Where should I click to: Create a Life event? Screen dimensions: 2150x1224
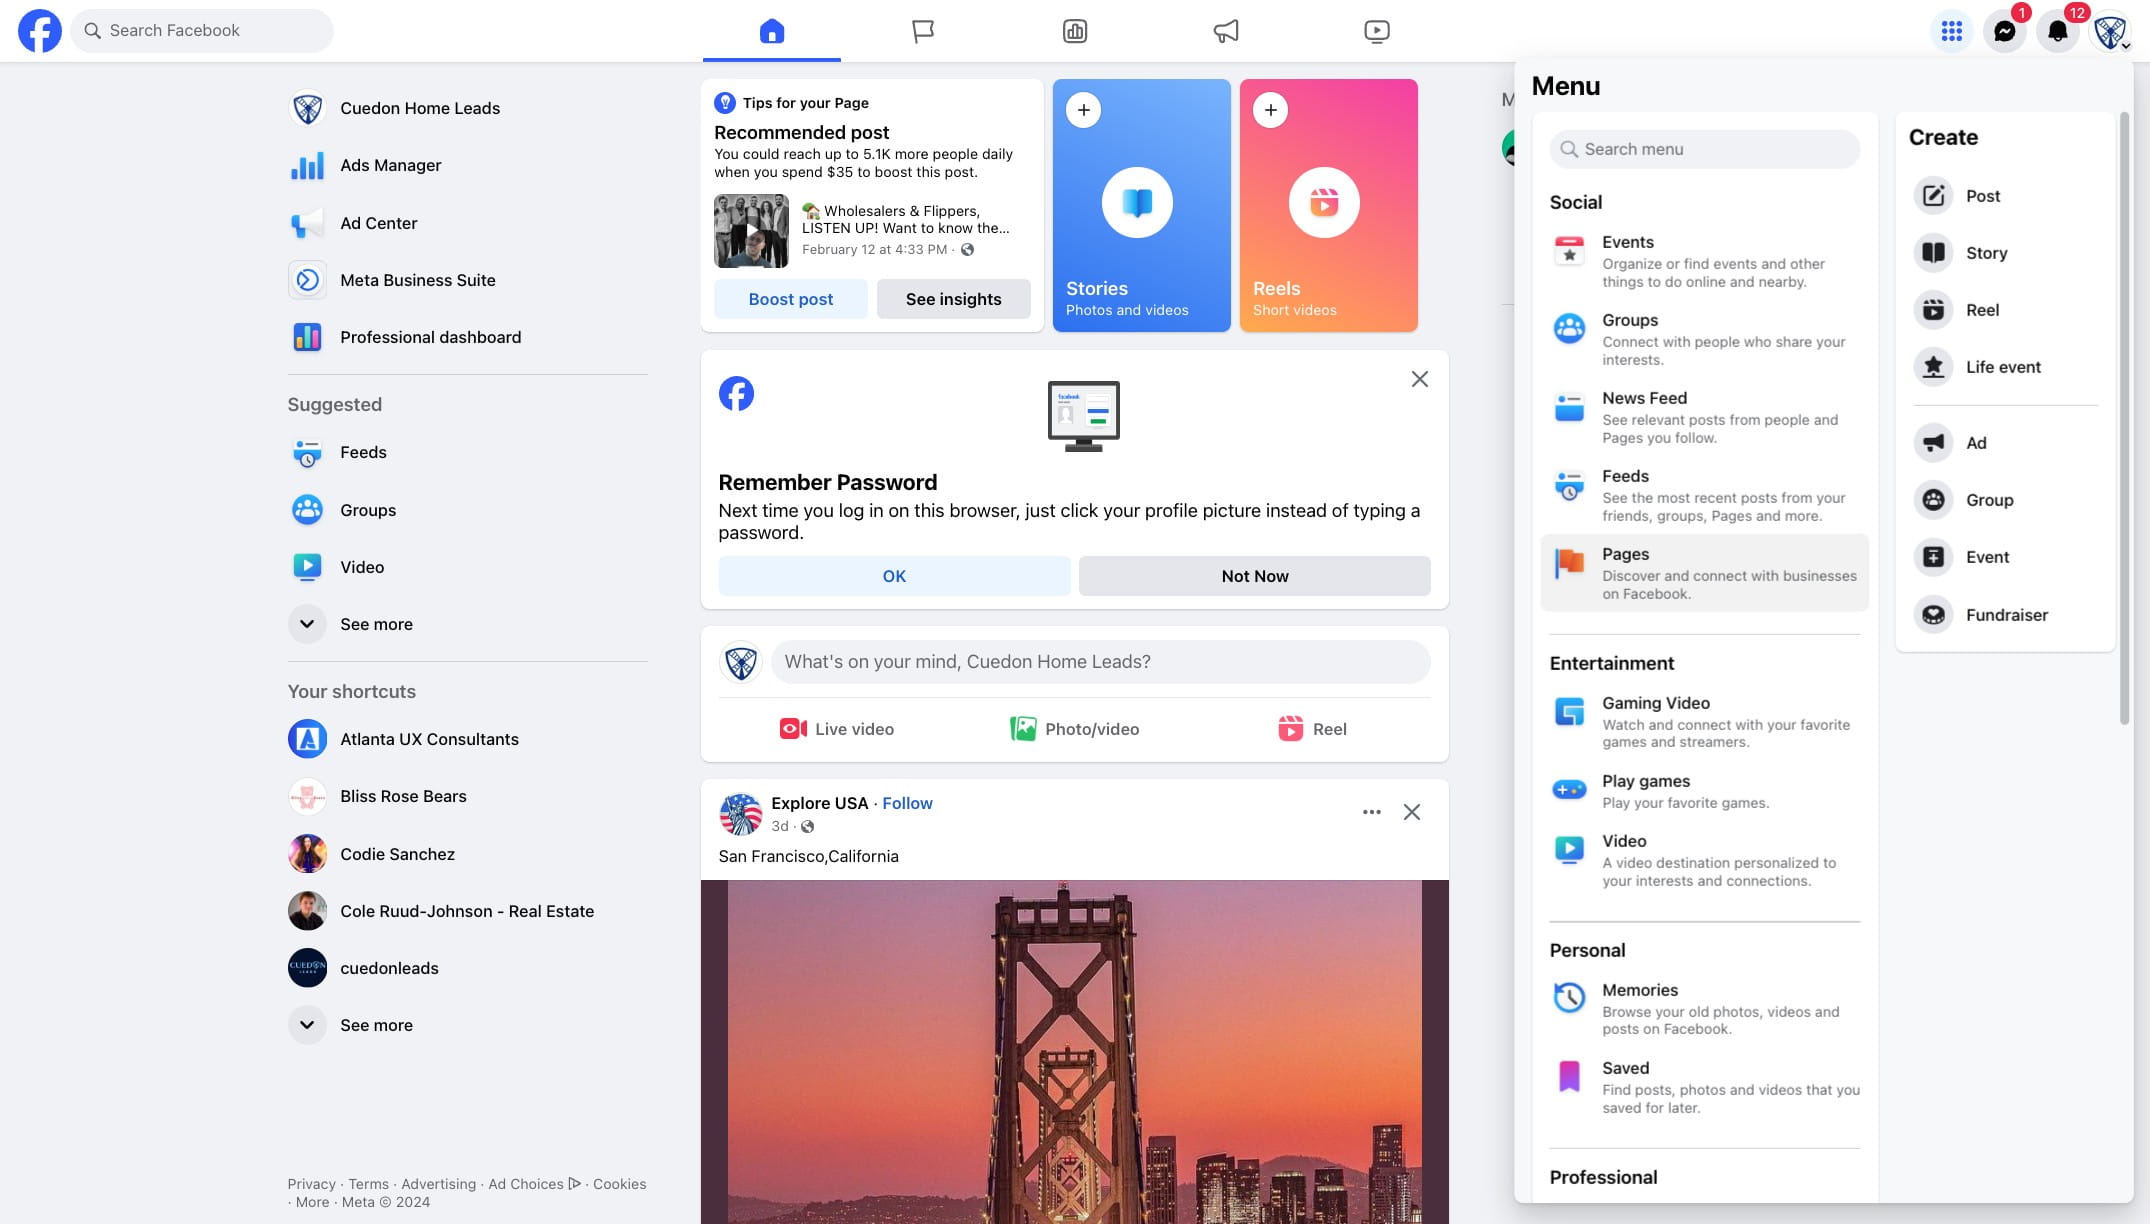2004,367
